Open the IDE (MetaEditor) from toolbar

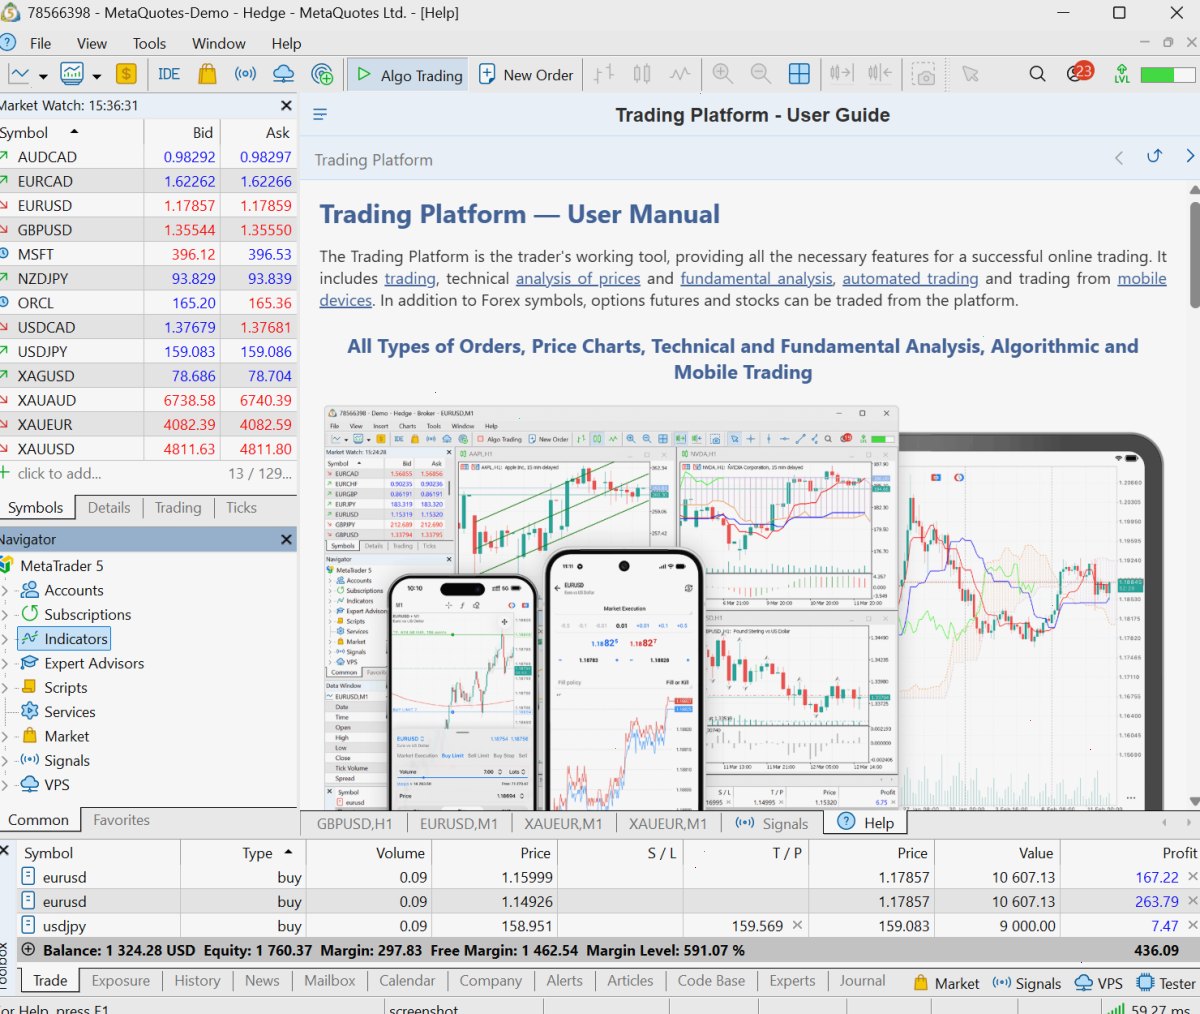[x=169, y=74]
